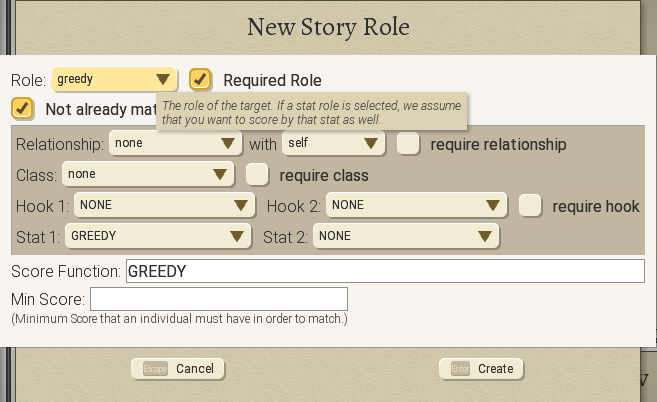Open the Role dropdown showing greedy
The image size is (657, 402).
[114, 79]
